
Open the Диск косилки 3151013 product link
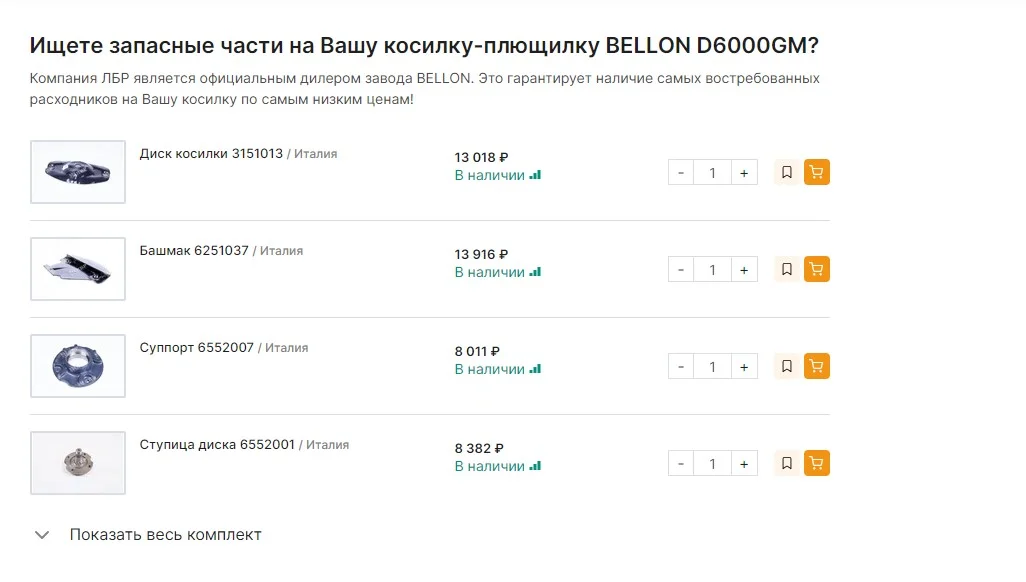pyautogui.click(x=211, y=154)
